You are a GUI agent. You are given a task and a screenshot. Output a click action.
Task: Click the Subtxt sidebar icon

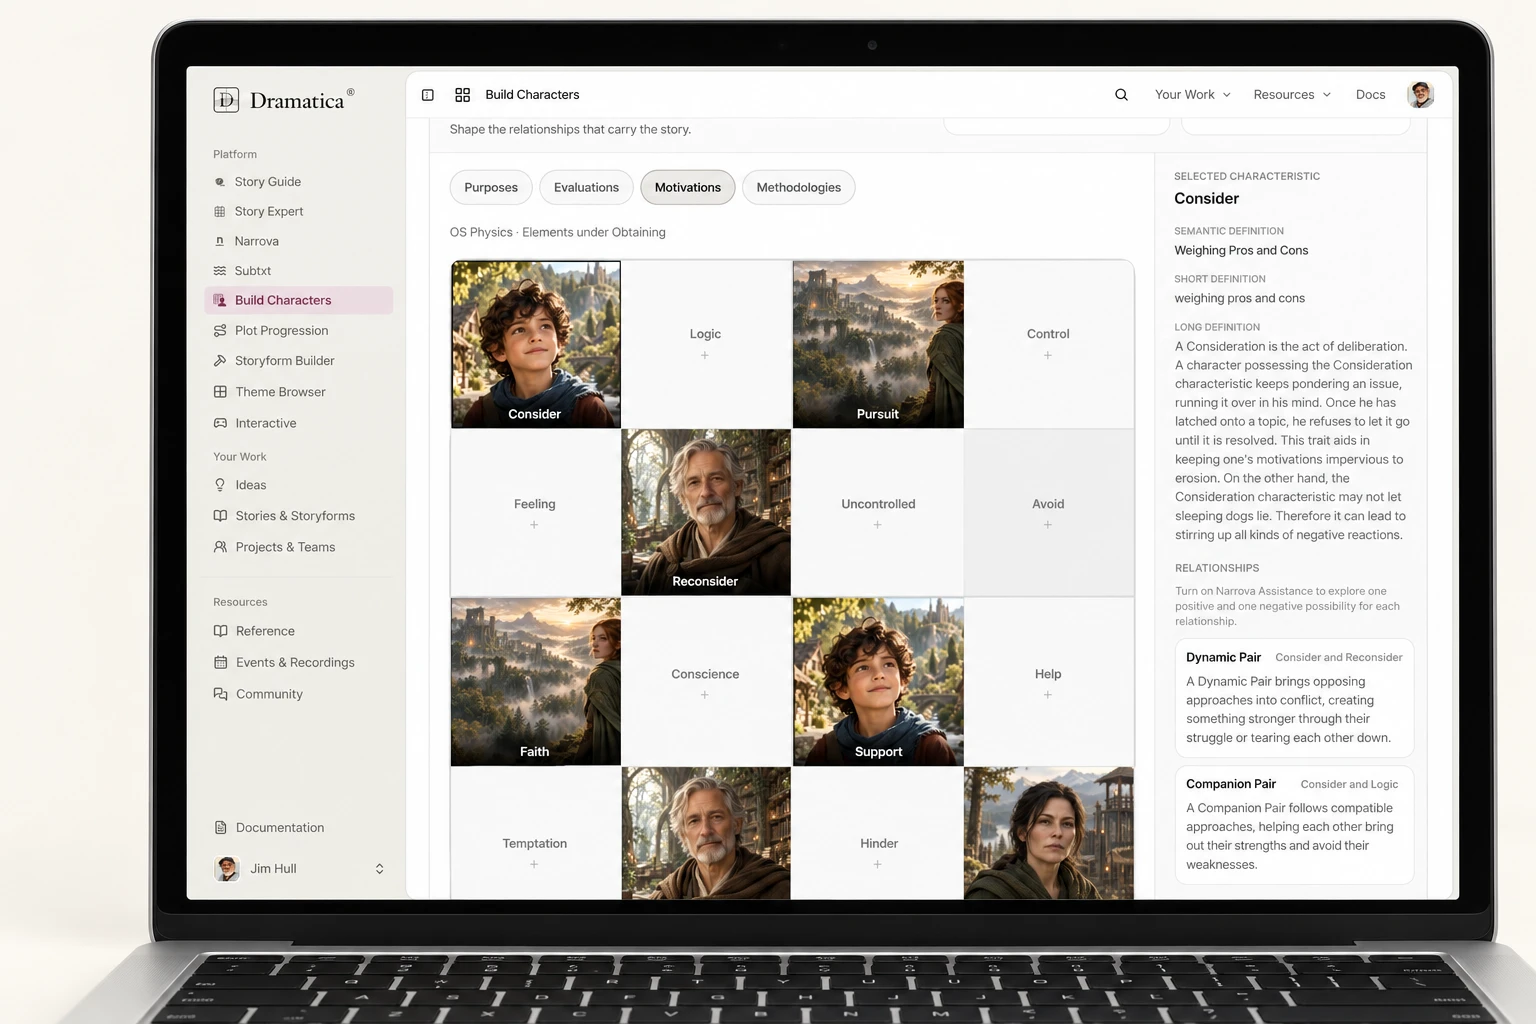220,271
